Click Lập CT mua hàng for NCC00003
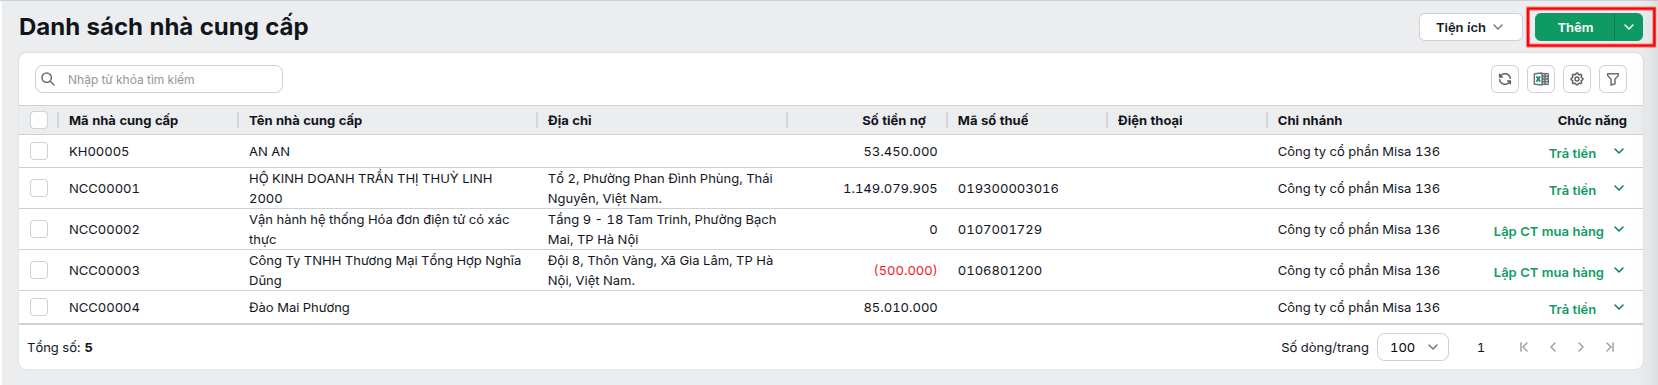Image resolution: width=1658 pixels, height=385 pixels. [x=1548, y=272]
